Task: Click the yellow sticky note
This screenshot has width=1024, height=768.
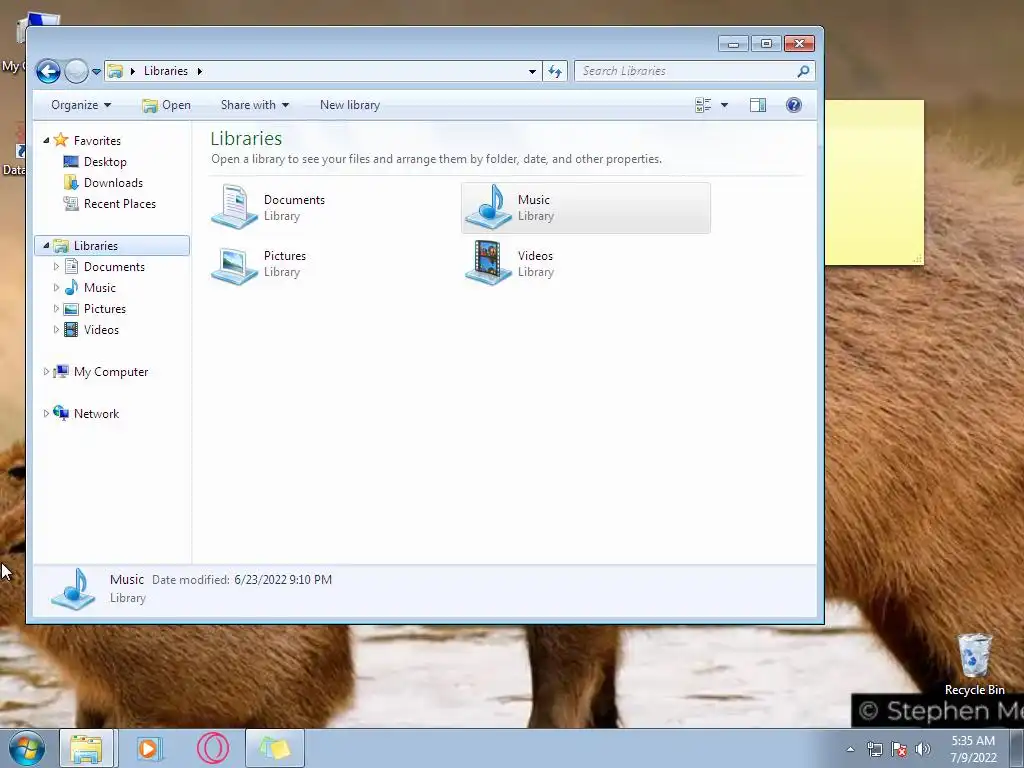Action: (x=874, y=182)
